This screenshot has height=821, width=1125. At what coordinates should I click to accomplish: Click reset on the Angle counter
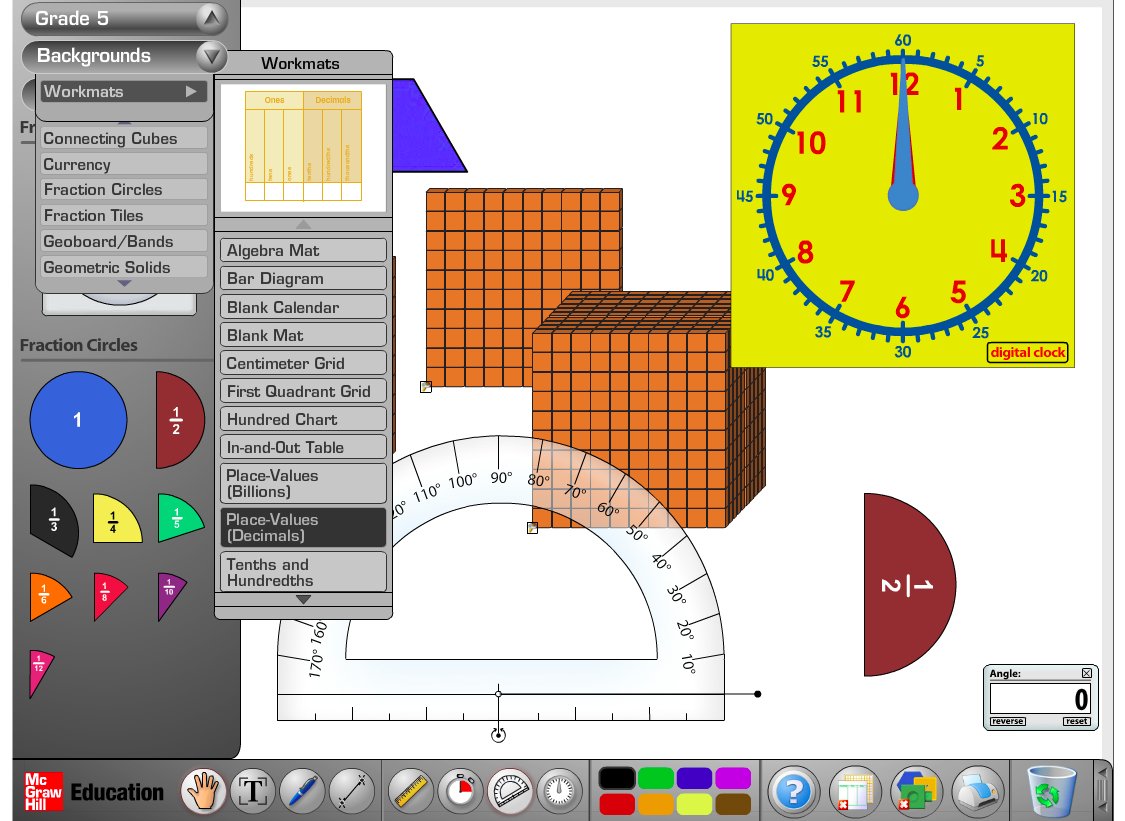pyautogui.click(x=1077, y=721)
